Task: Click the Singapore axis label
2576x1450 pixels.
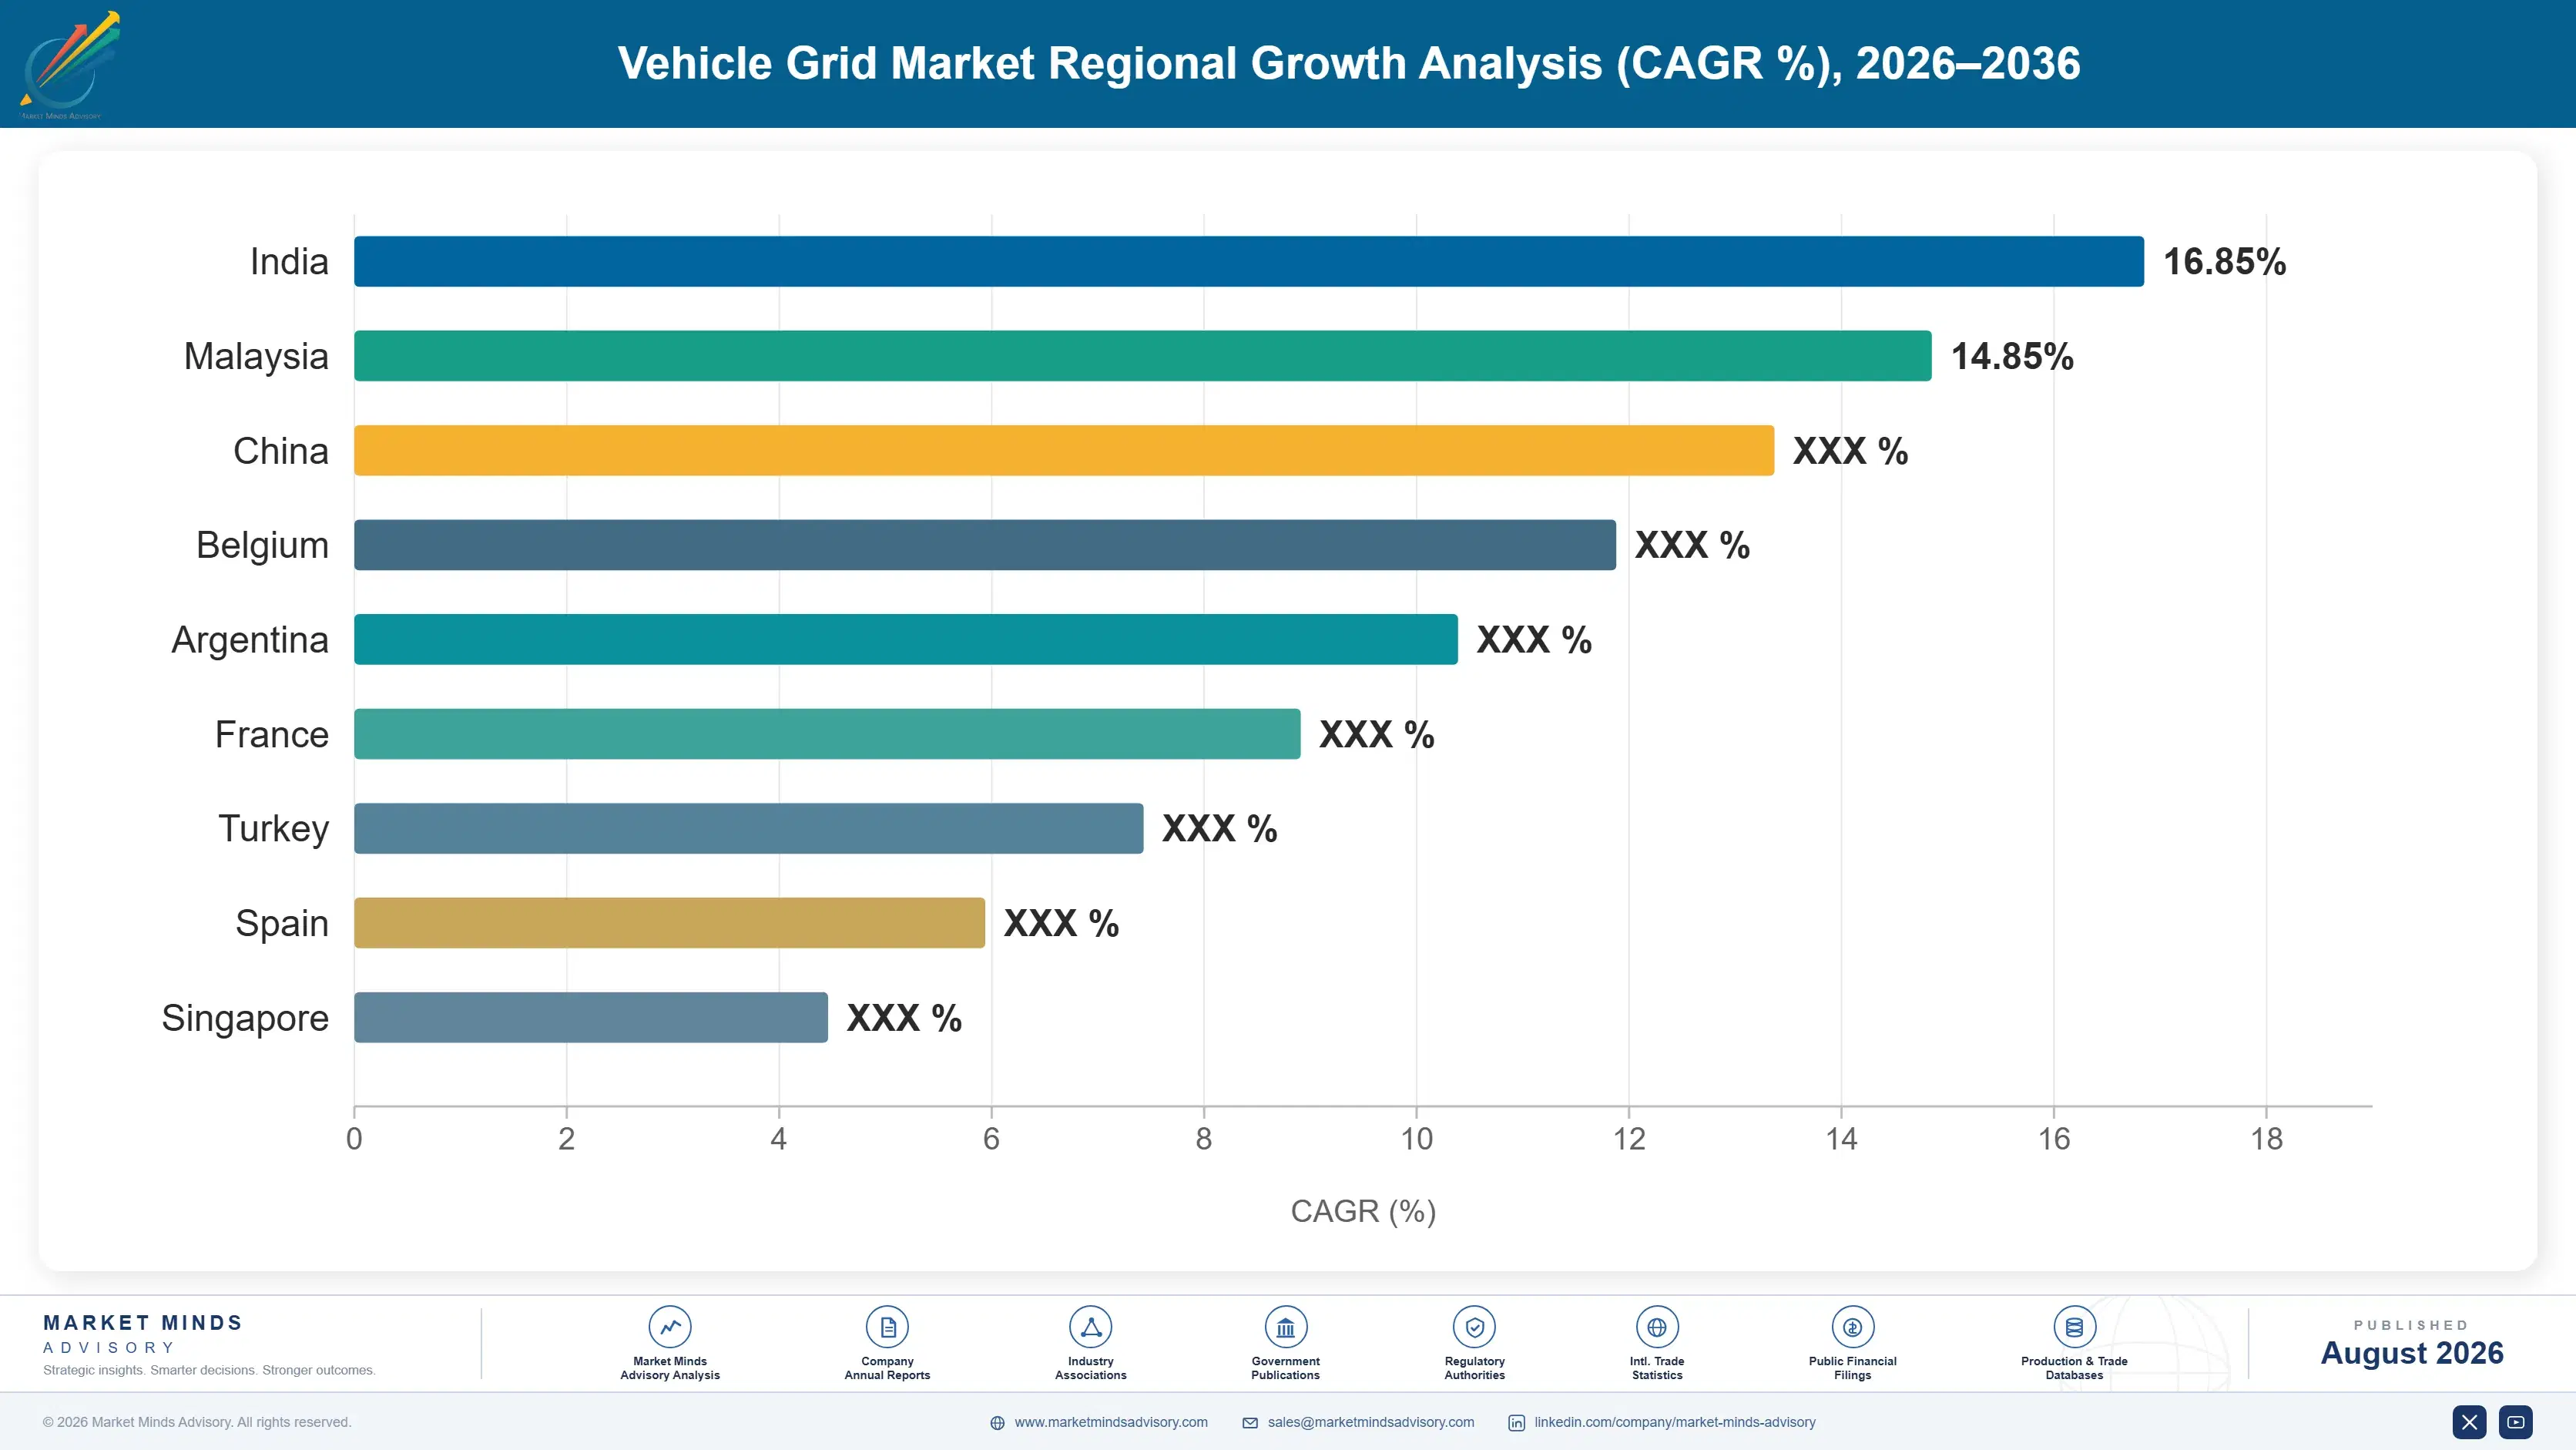Action: click(x=245, y=1018)
